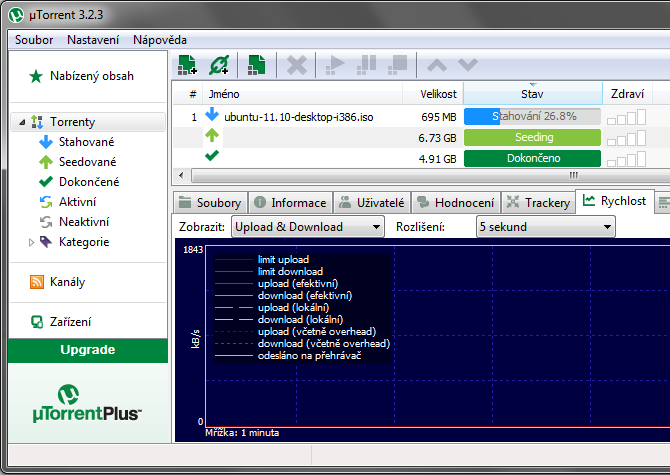
Task: Sort by the Velikost column header
Action: [433, 94]
